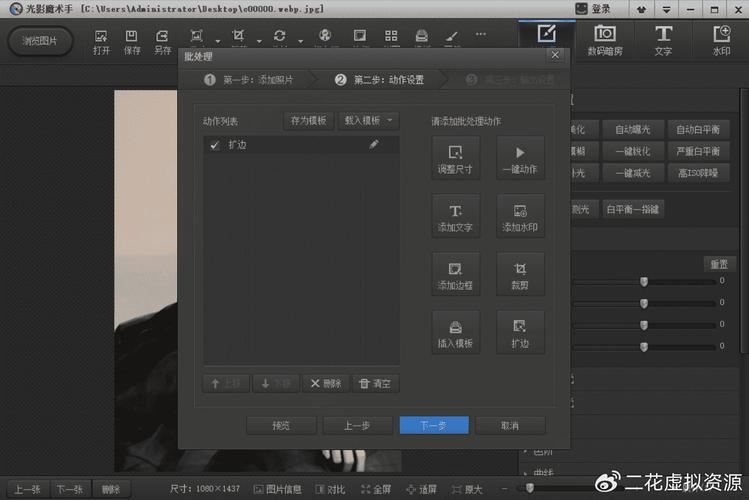Open the 载入模板 dropdown in the batch dialog
Image resolution: width=749 pixels, height=500 pixels.
tap(368, 121)
